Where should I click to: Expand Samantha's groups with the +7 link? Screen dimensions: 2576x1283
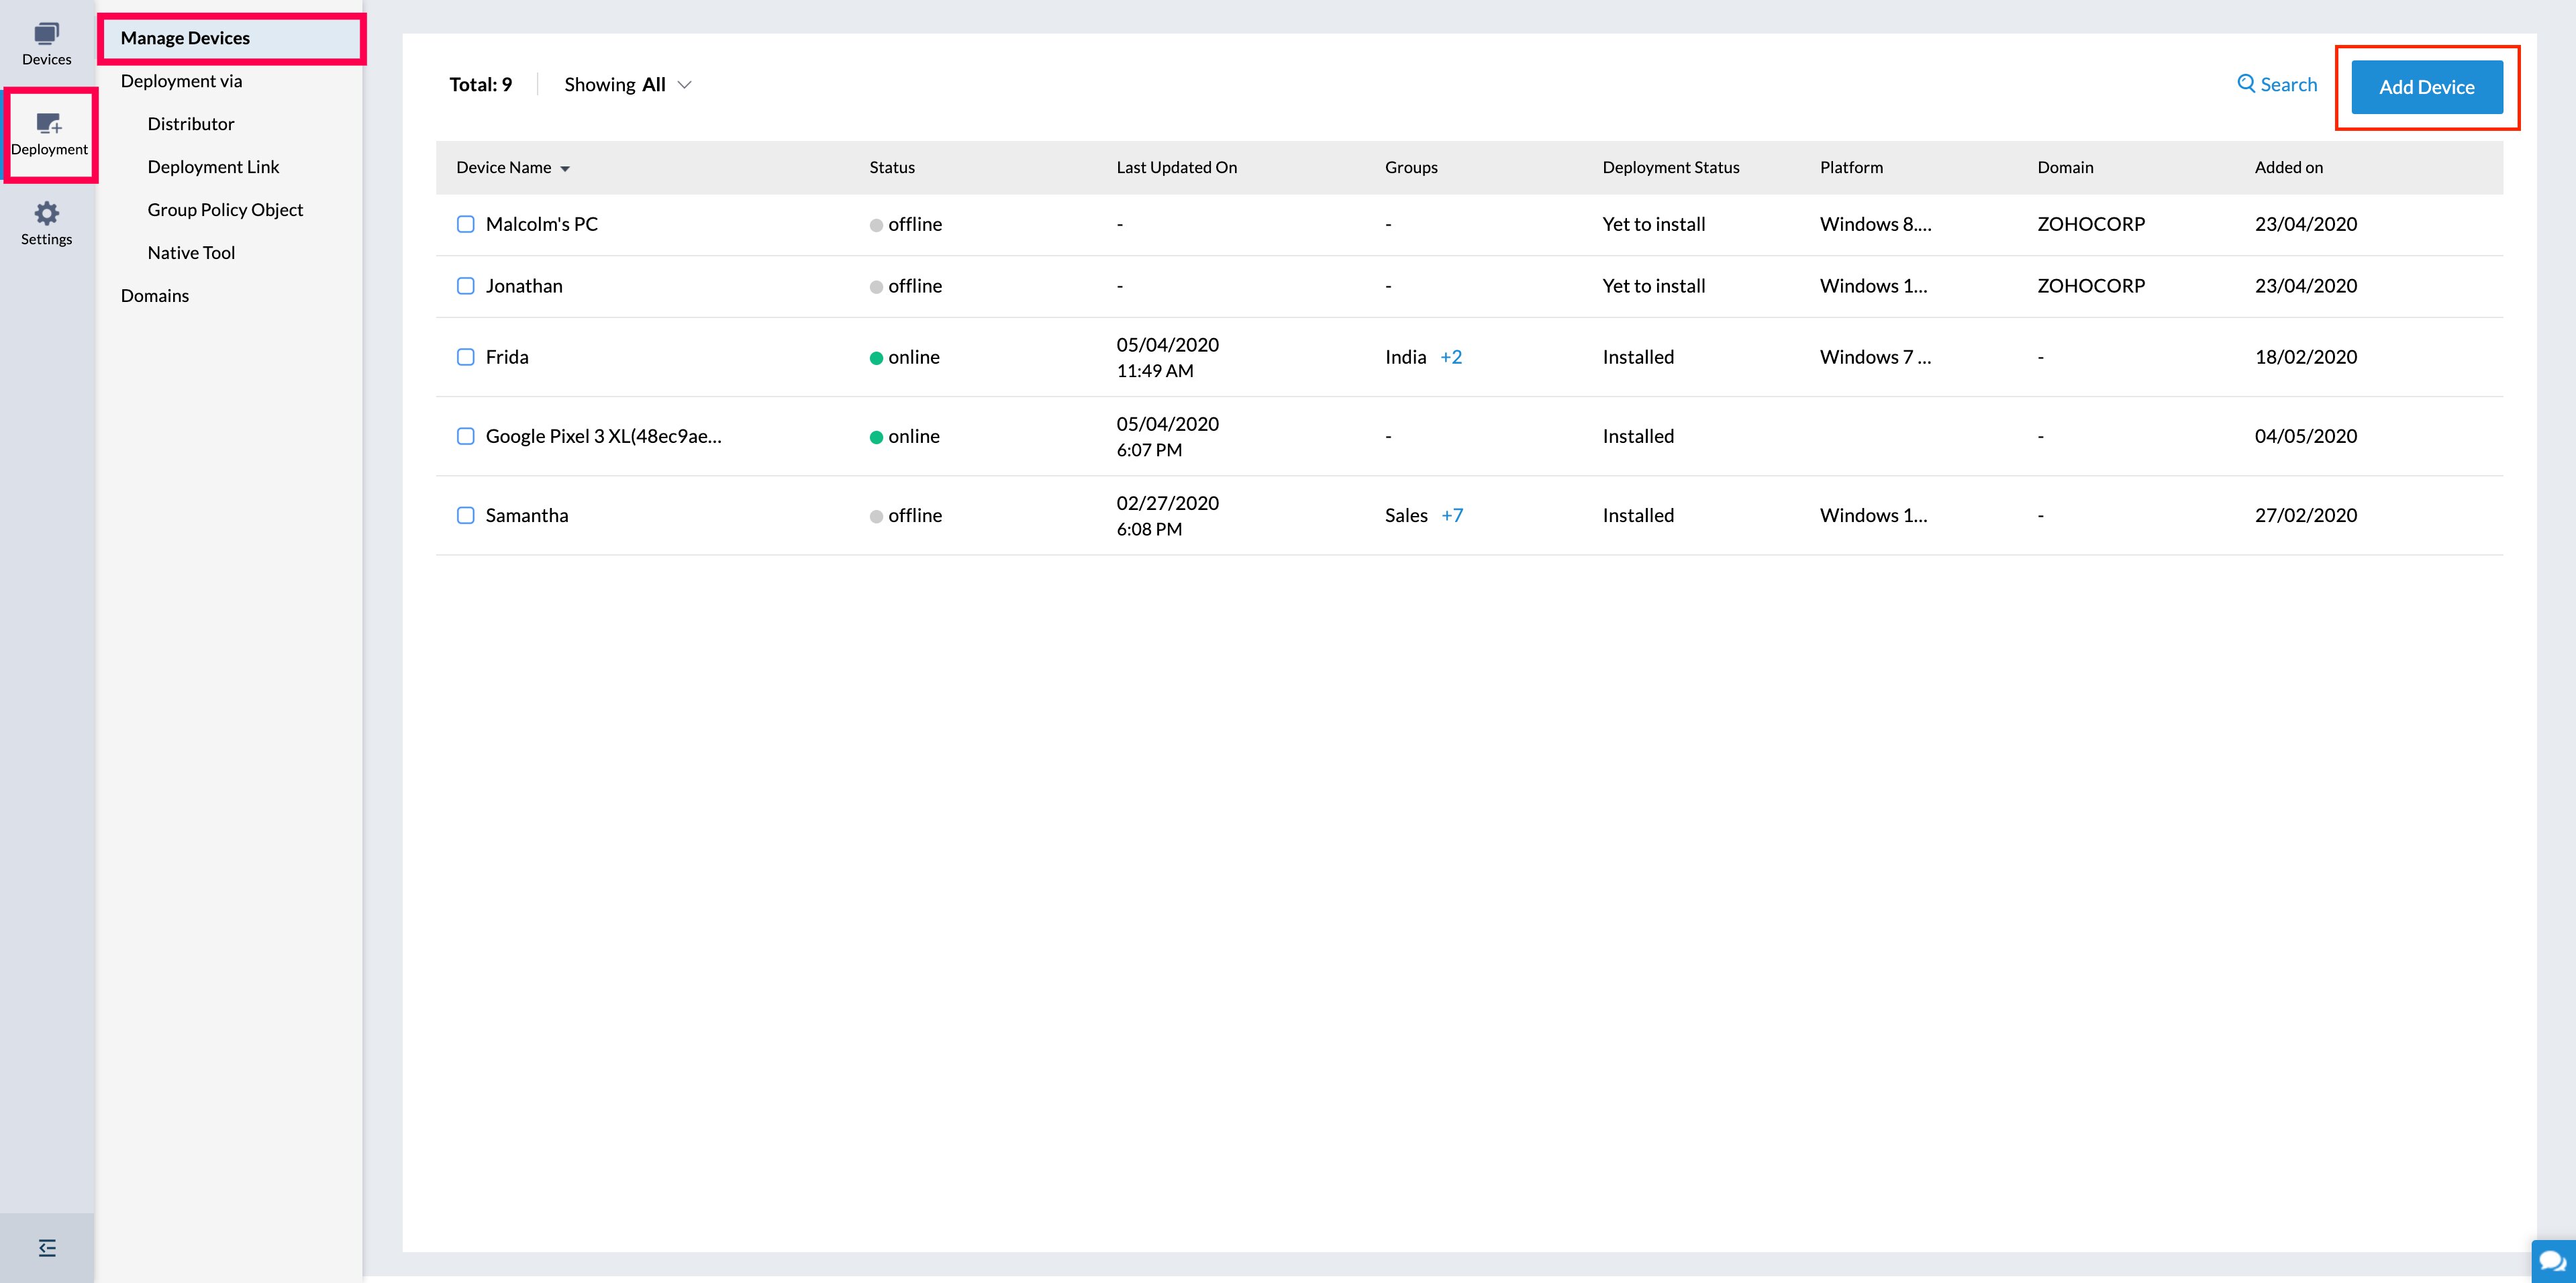1452,515
